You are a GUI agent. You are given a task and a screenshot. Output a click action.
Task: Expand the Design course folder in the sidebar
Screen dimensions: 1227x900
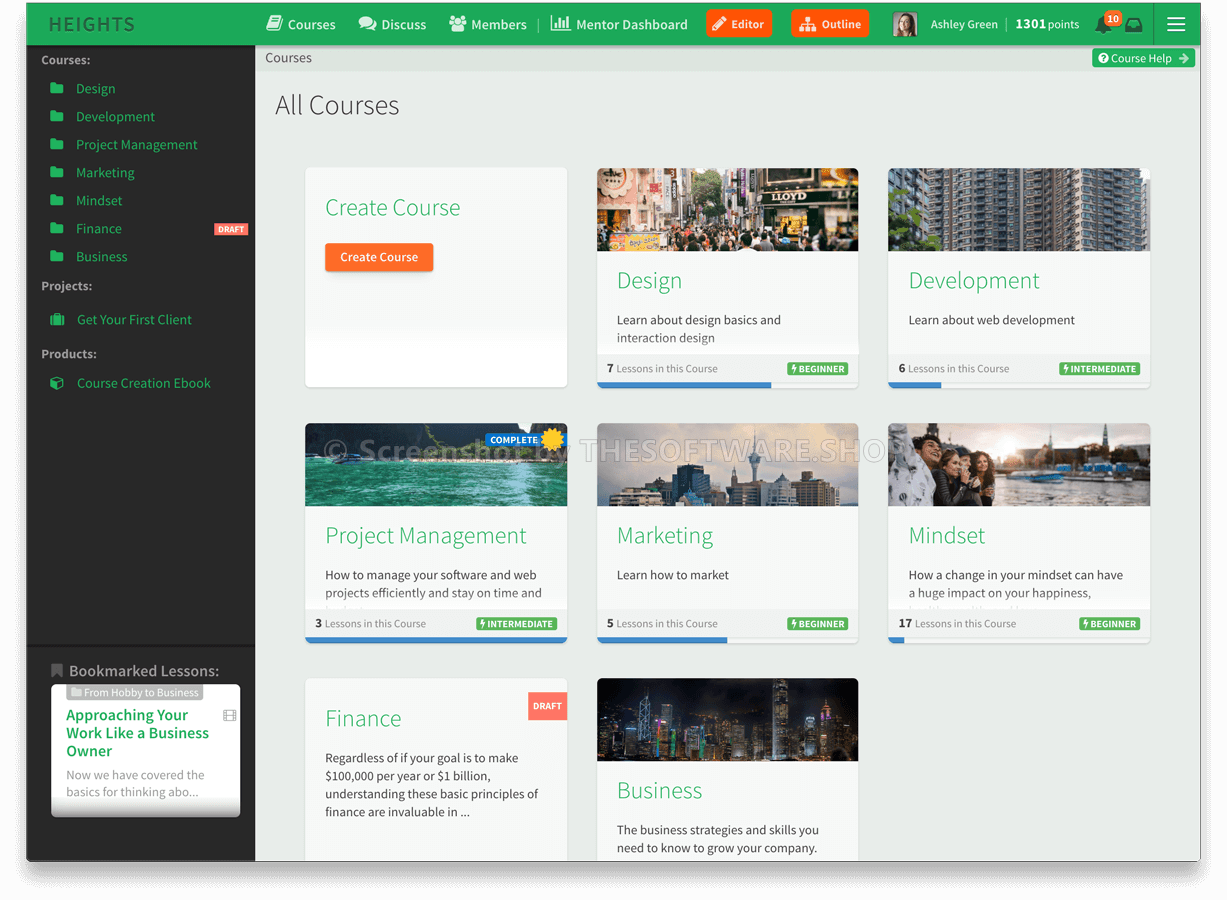pos(55,88)
